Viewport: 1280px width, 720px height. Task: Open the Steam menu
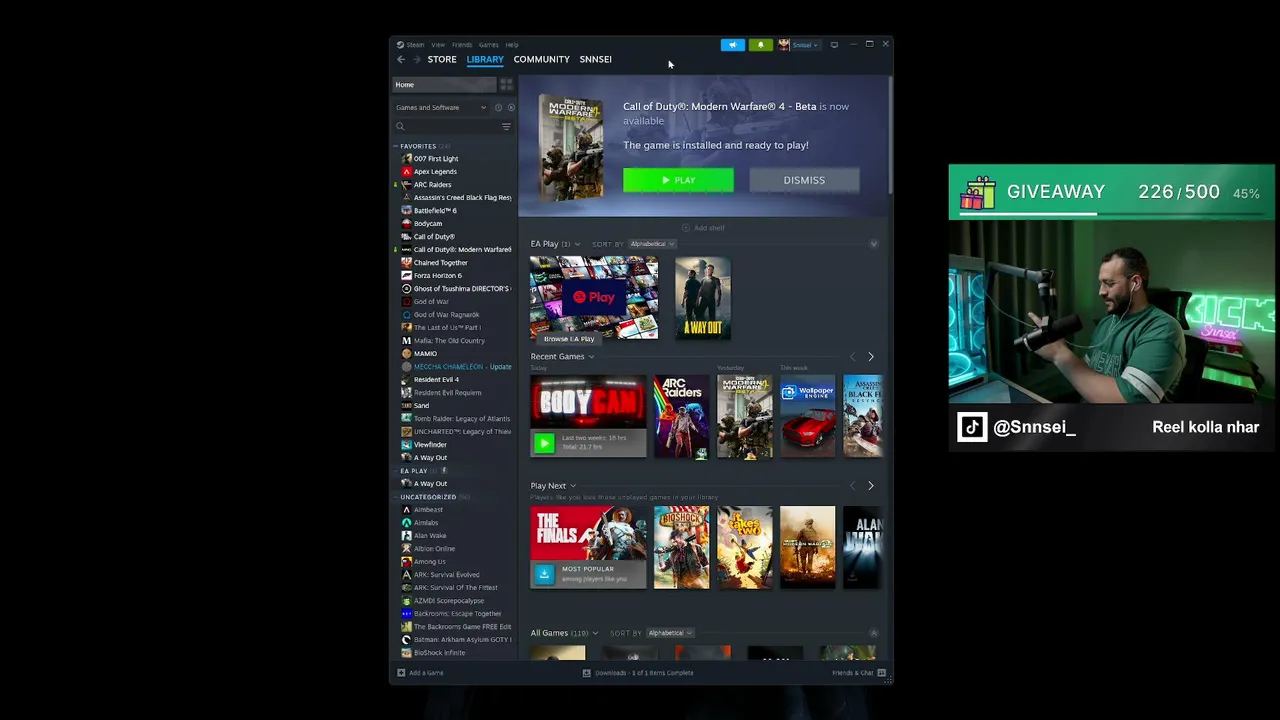[x=414, y=45]
